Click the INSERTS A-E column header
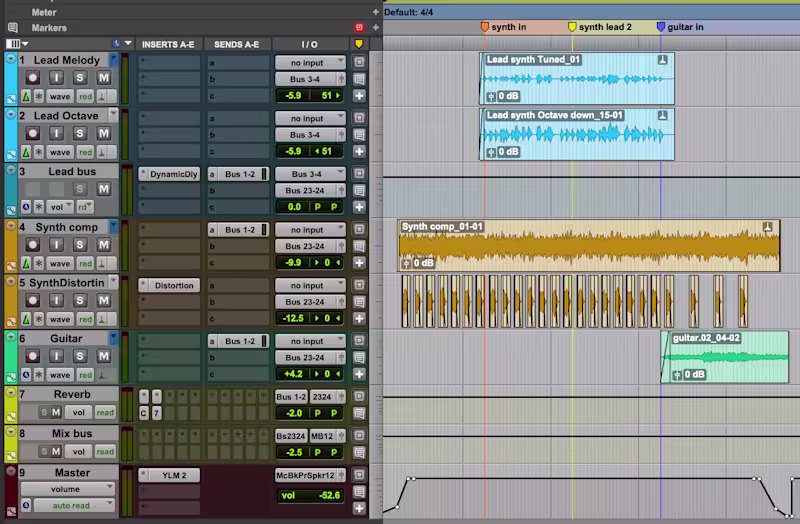The image size is (800, 524). point(168,44)
